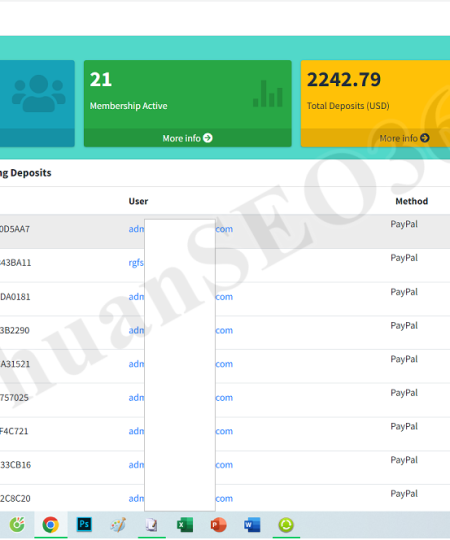Select transaction ID 43BA11

pos(15,263)
